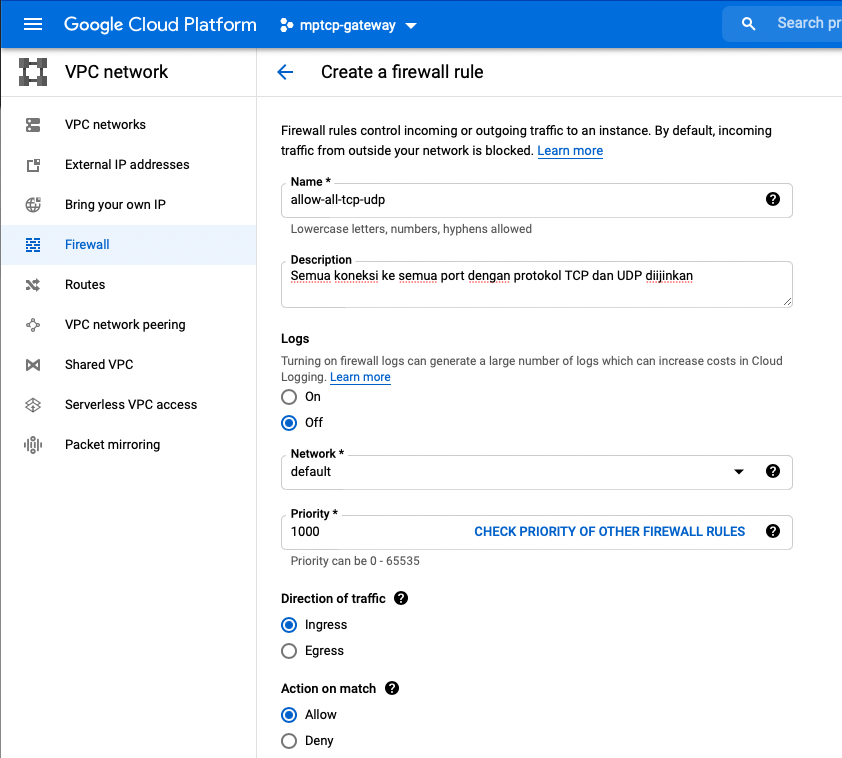Open the hamburger navigation menu
842x758 pixels.
tap(33, 24)
